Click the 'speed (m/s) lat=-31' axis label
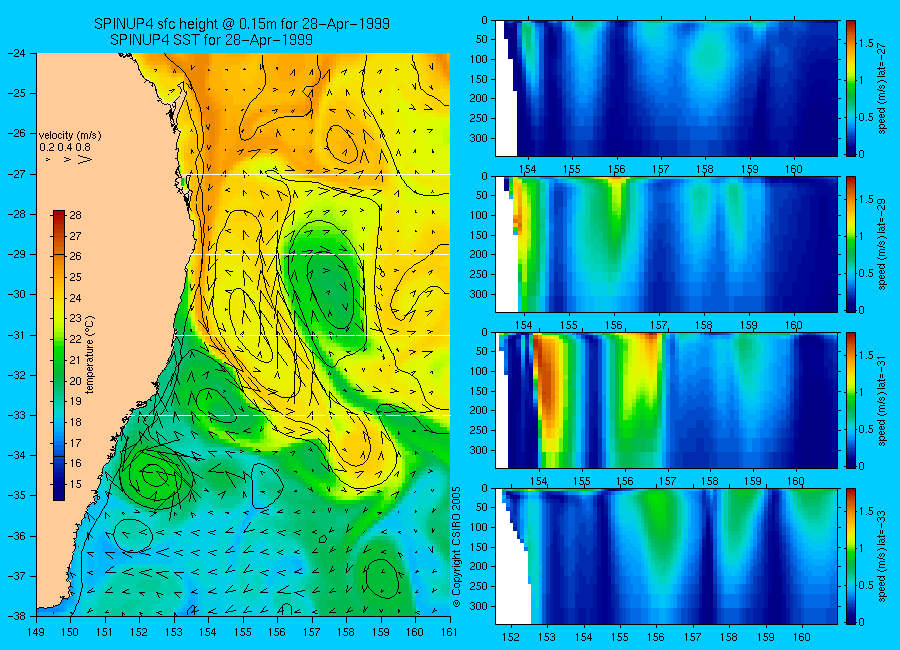The image size is (900, 650). (882, 399)
